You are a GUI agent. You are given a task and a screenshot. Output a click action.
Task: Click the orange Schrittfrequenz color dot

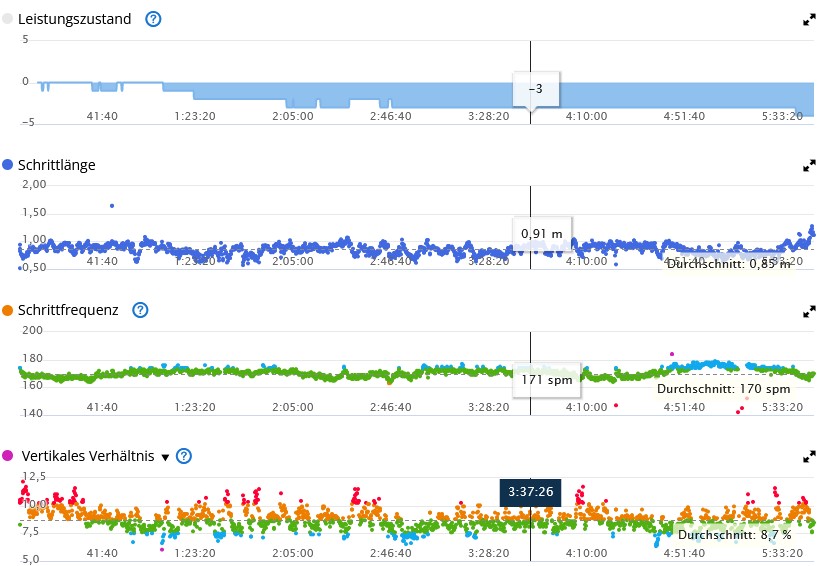point(8,310)
